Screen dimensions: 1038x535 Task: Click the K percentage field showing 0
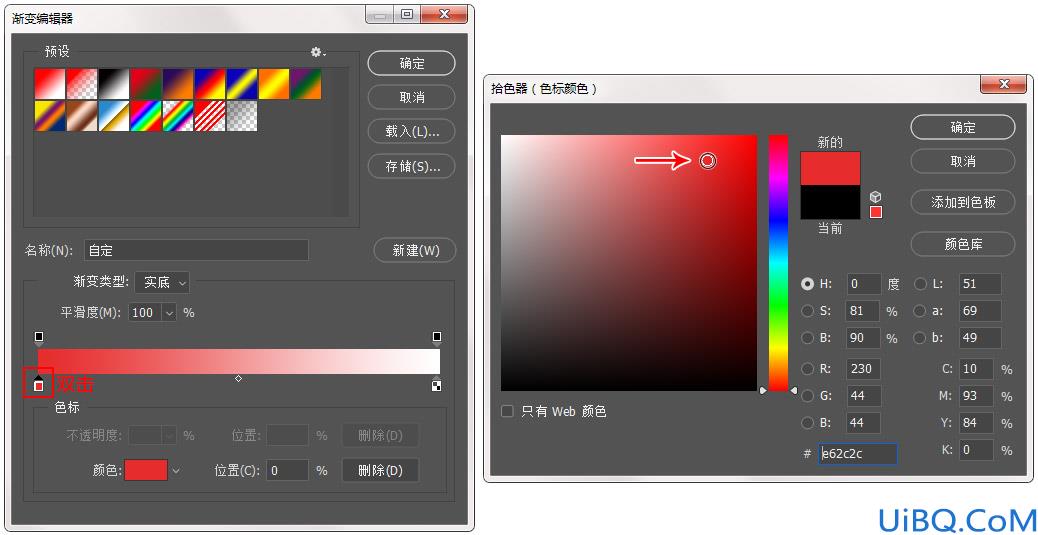coord(976,450)
